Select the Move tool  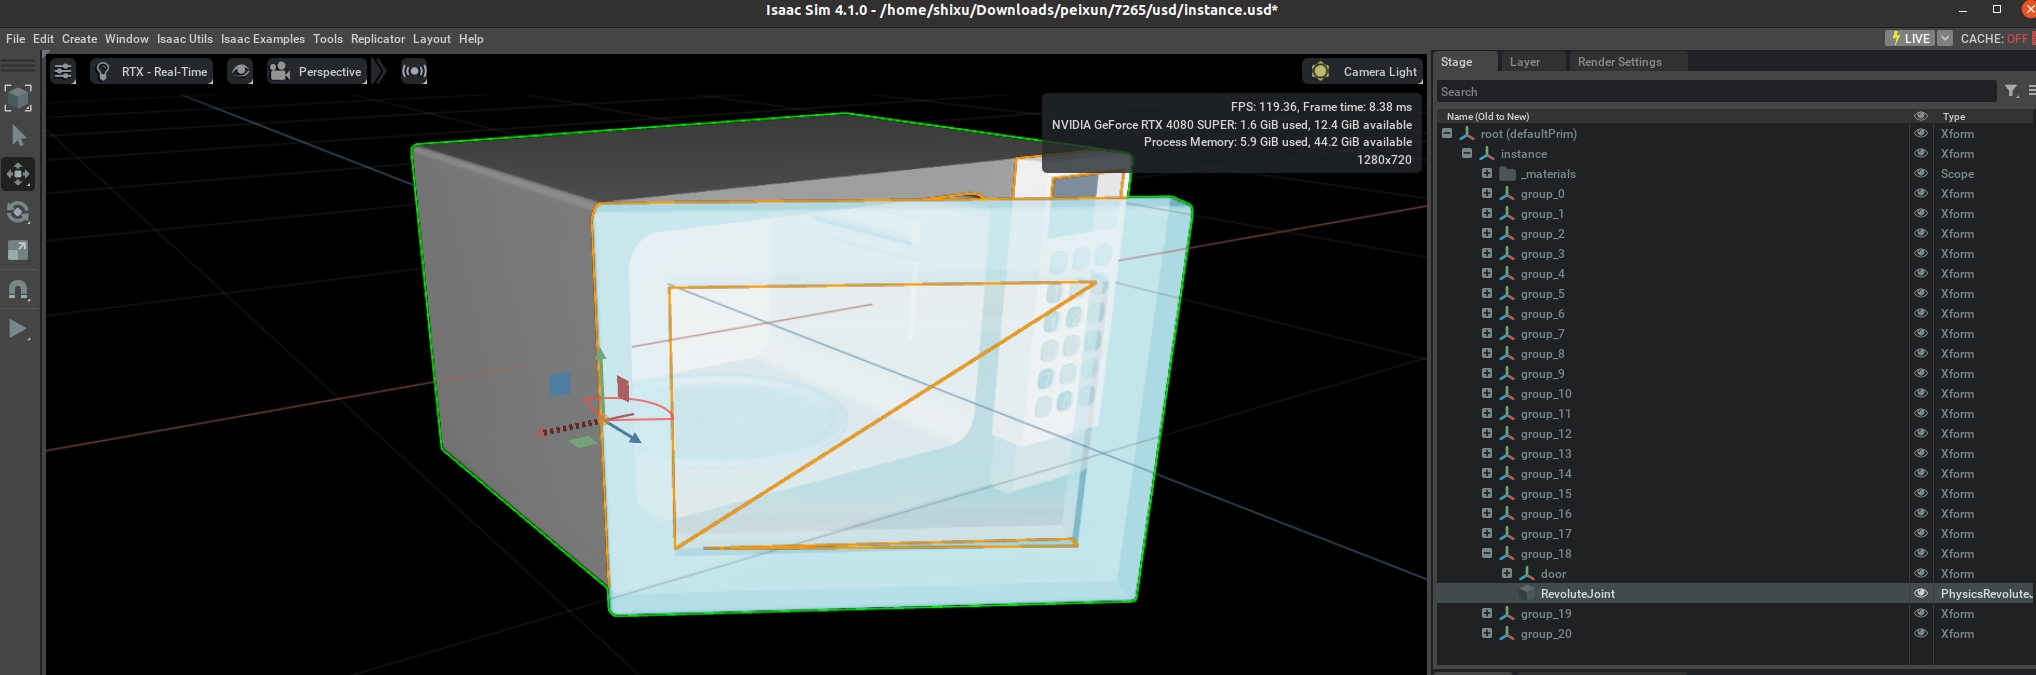18,174
